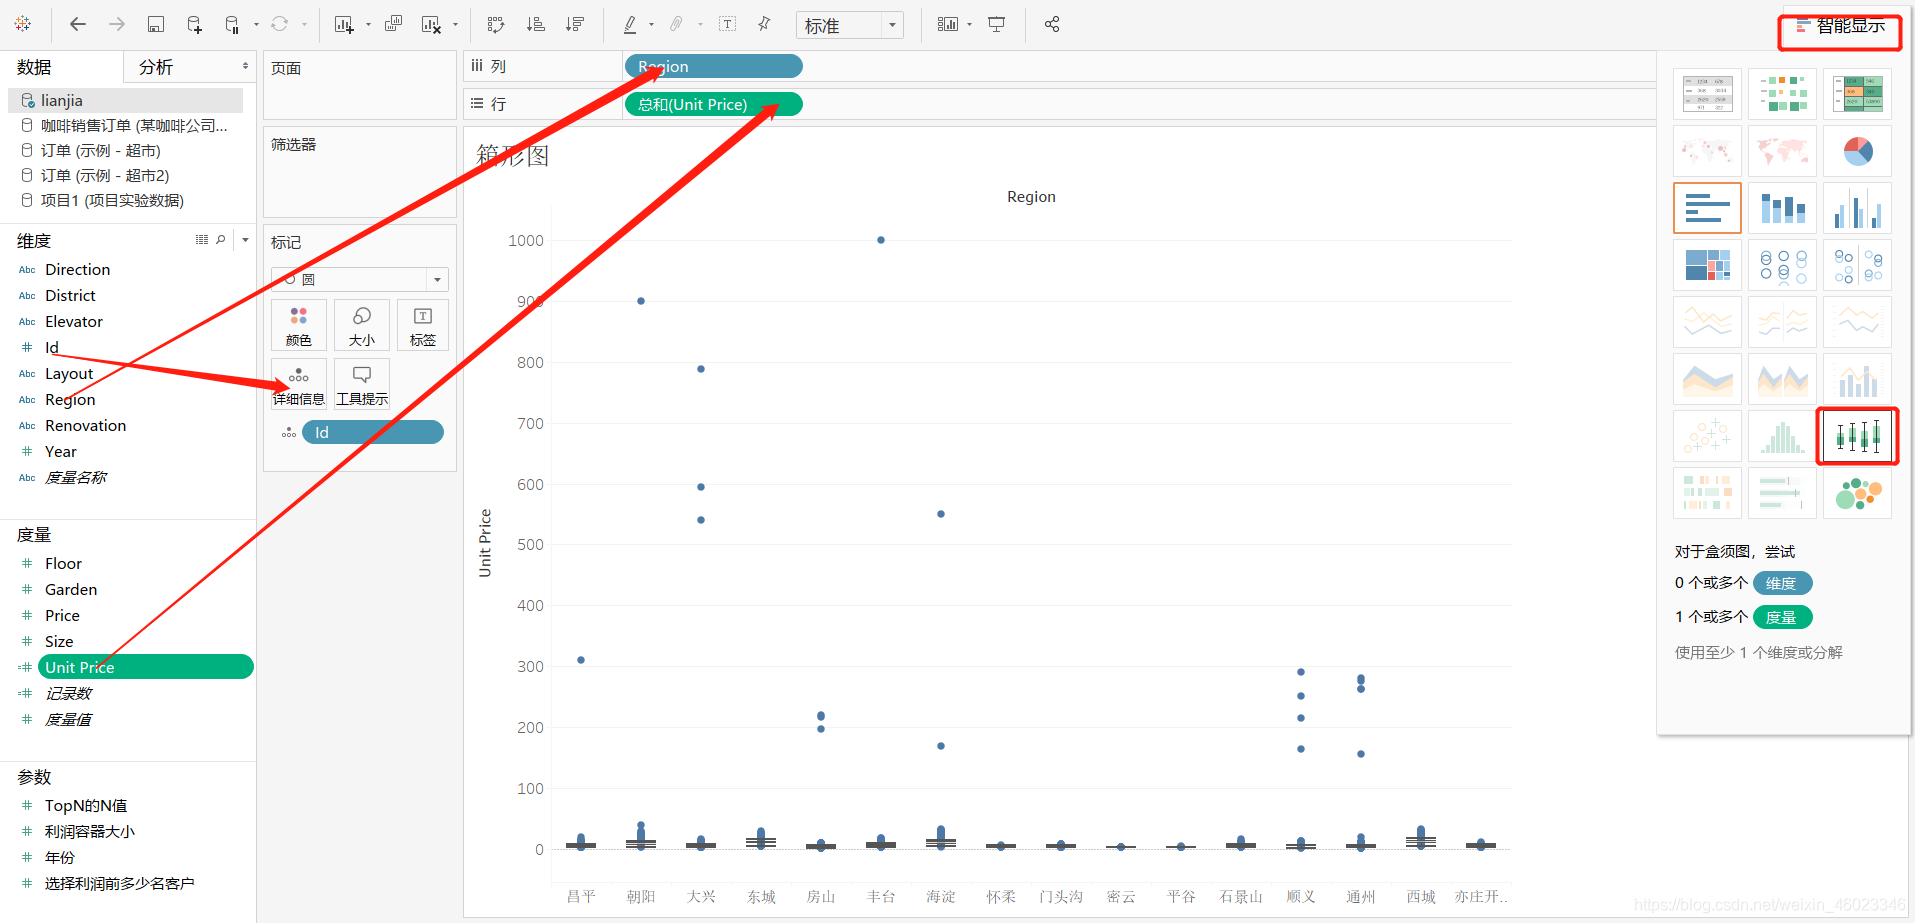Viewport: 1915px width, 923px height.
Task: Open dropdown arrow next to highlight pen
Action: tap(651, 24)
